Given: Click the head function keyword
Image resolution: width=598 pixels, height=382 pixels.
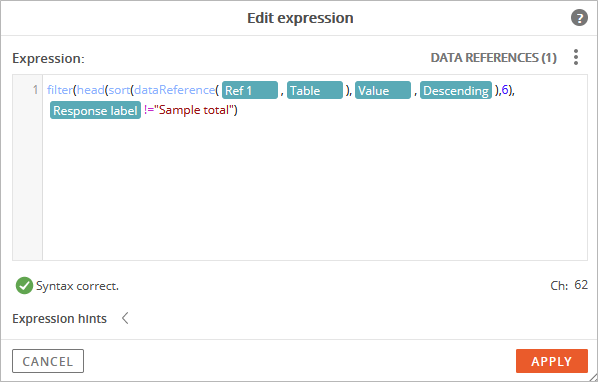Looking at the screenshot, I should pos(90,90).
